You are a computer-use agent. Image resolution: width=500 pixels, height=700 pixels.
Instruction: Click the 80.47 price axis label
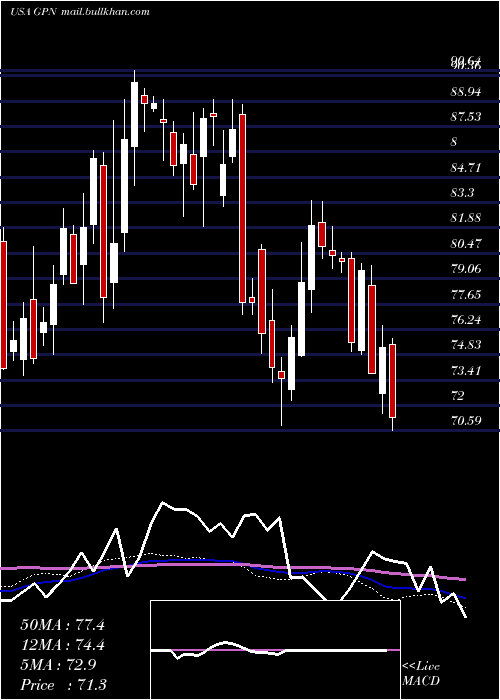click(466, 244)
